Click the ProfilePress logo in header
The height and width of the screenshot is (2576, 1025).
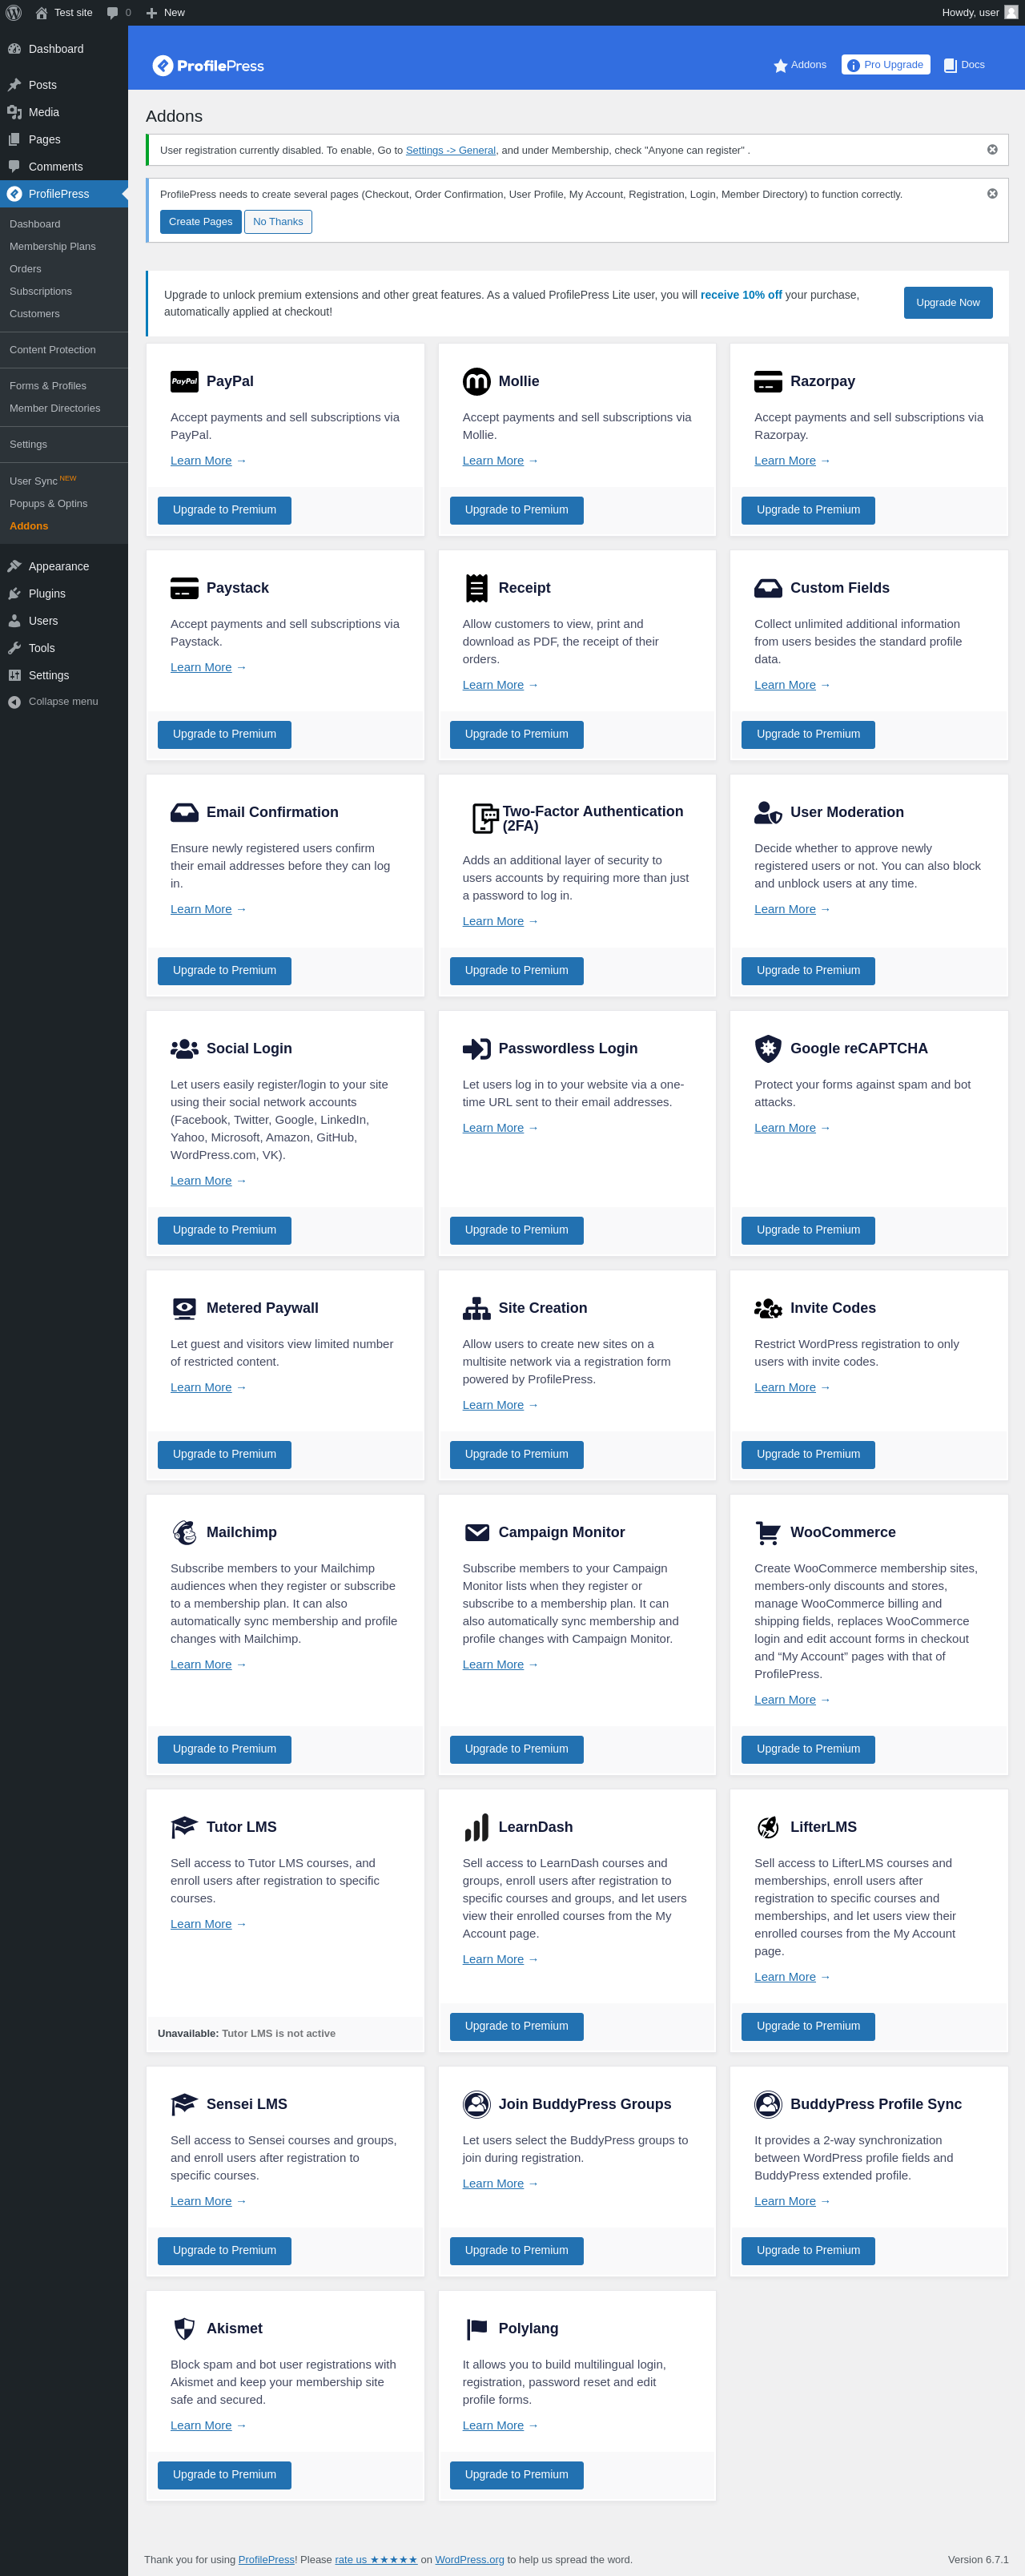(x=208, y=66)
